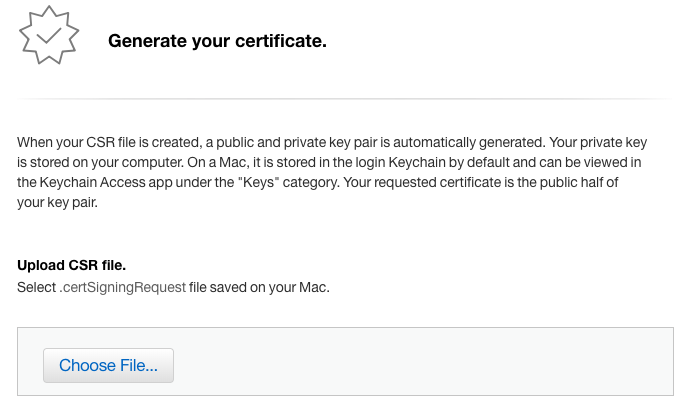The width and height of the screenshot is (697, 410).
Task: Click the word "Select" before .certSigningRequest
Action: (x=36, y=287)
